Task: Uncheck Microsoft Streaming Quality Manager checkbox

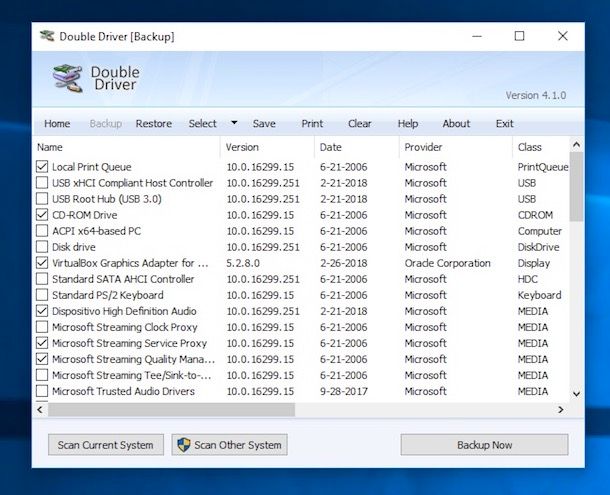Action: 42,359
